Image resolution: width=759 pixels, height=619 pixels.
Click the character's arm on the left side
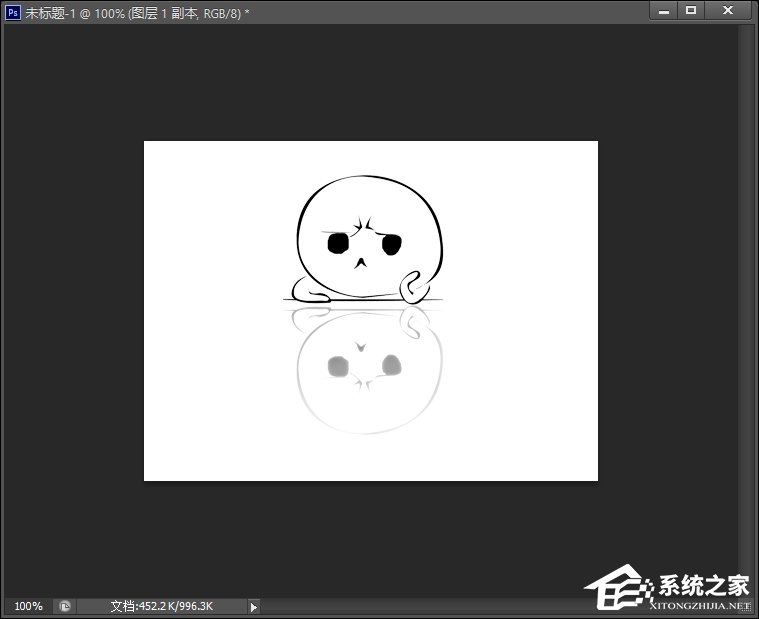[315, 295]
